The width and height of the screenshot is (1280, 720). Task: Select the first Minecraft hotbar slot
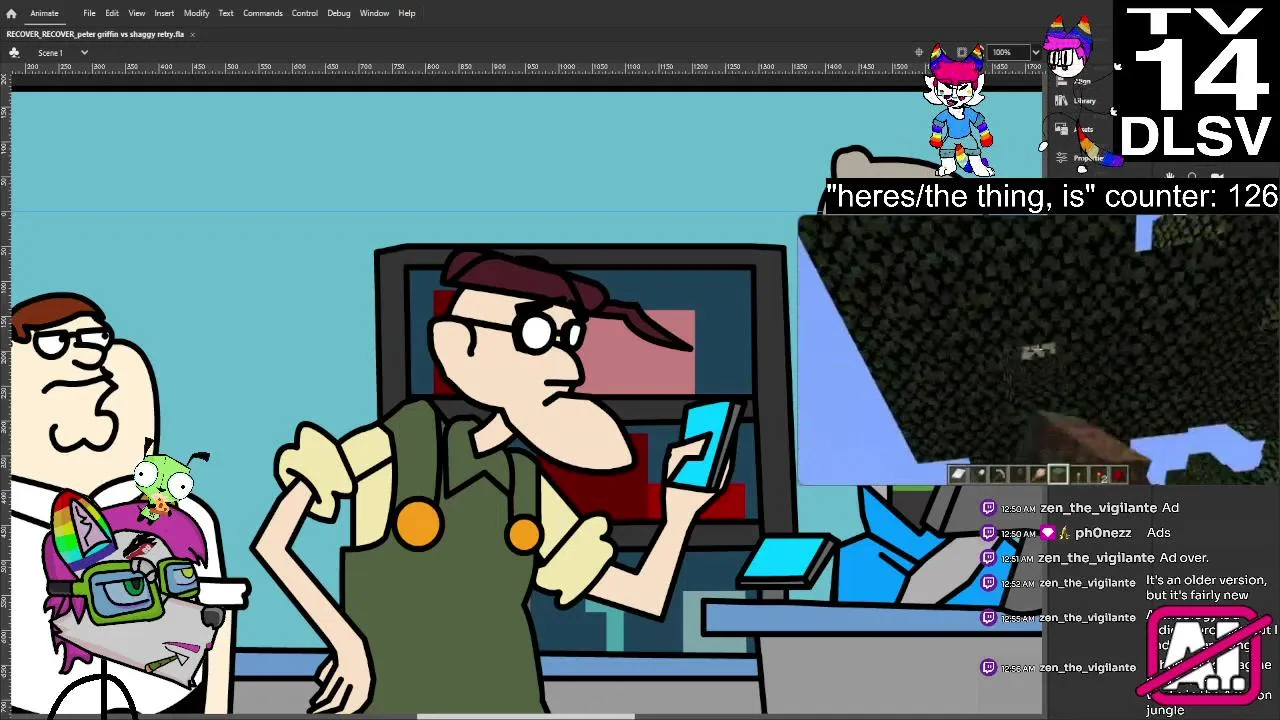958,475
